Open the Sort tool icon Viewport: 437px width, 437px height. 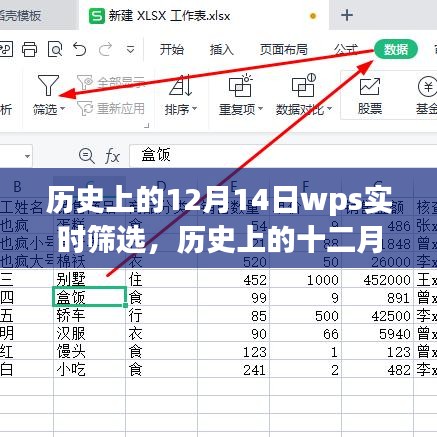pyautogui.click(x=180, y=85)
